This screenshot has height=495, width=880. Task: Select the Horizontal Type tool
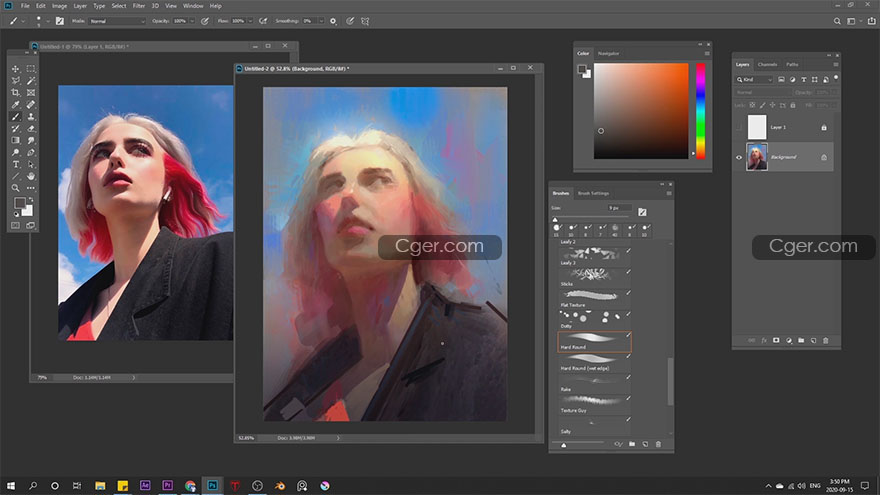coord(16,164)
